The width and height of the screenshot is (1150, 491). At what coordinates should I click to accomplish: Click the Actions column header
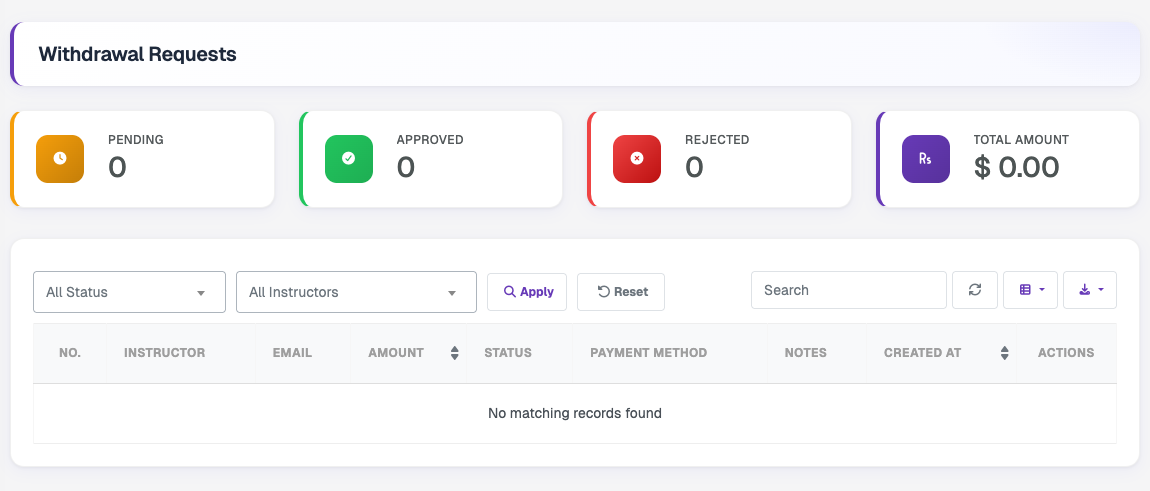1066,353
